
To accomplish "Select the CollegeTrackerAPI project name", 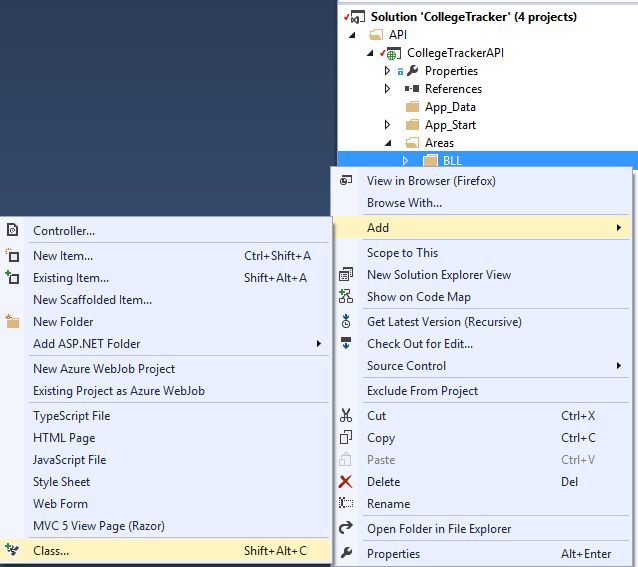I will pyautogui.click(x=455, y=53).
